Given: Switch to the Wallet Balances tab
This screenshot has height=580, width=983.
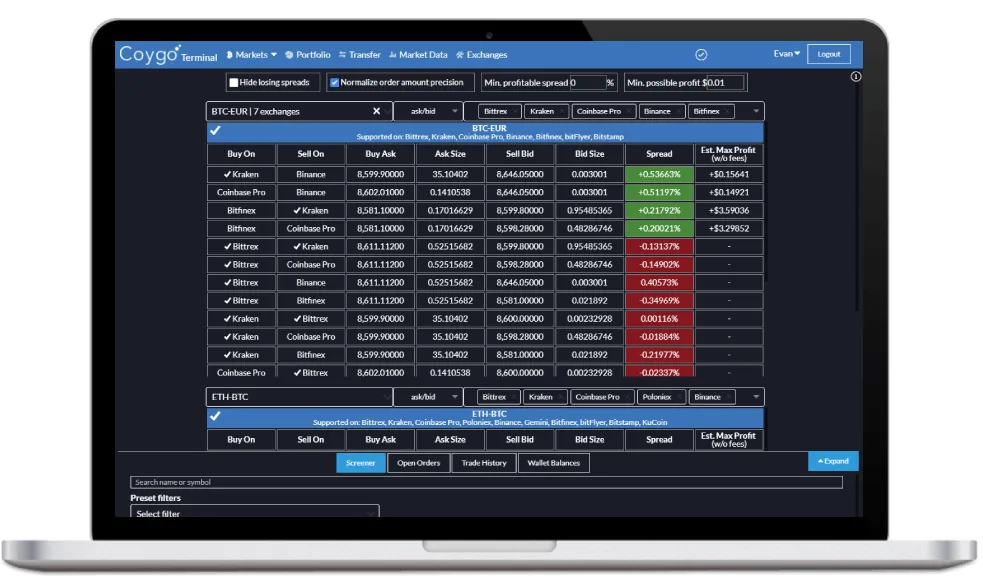Looking at the screenshot, I should click(554, 463).
